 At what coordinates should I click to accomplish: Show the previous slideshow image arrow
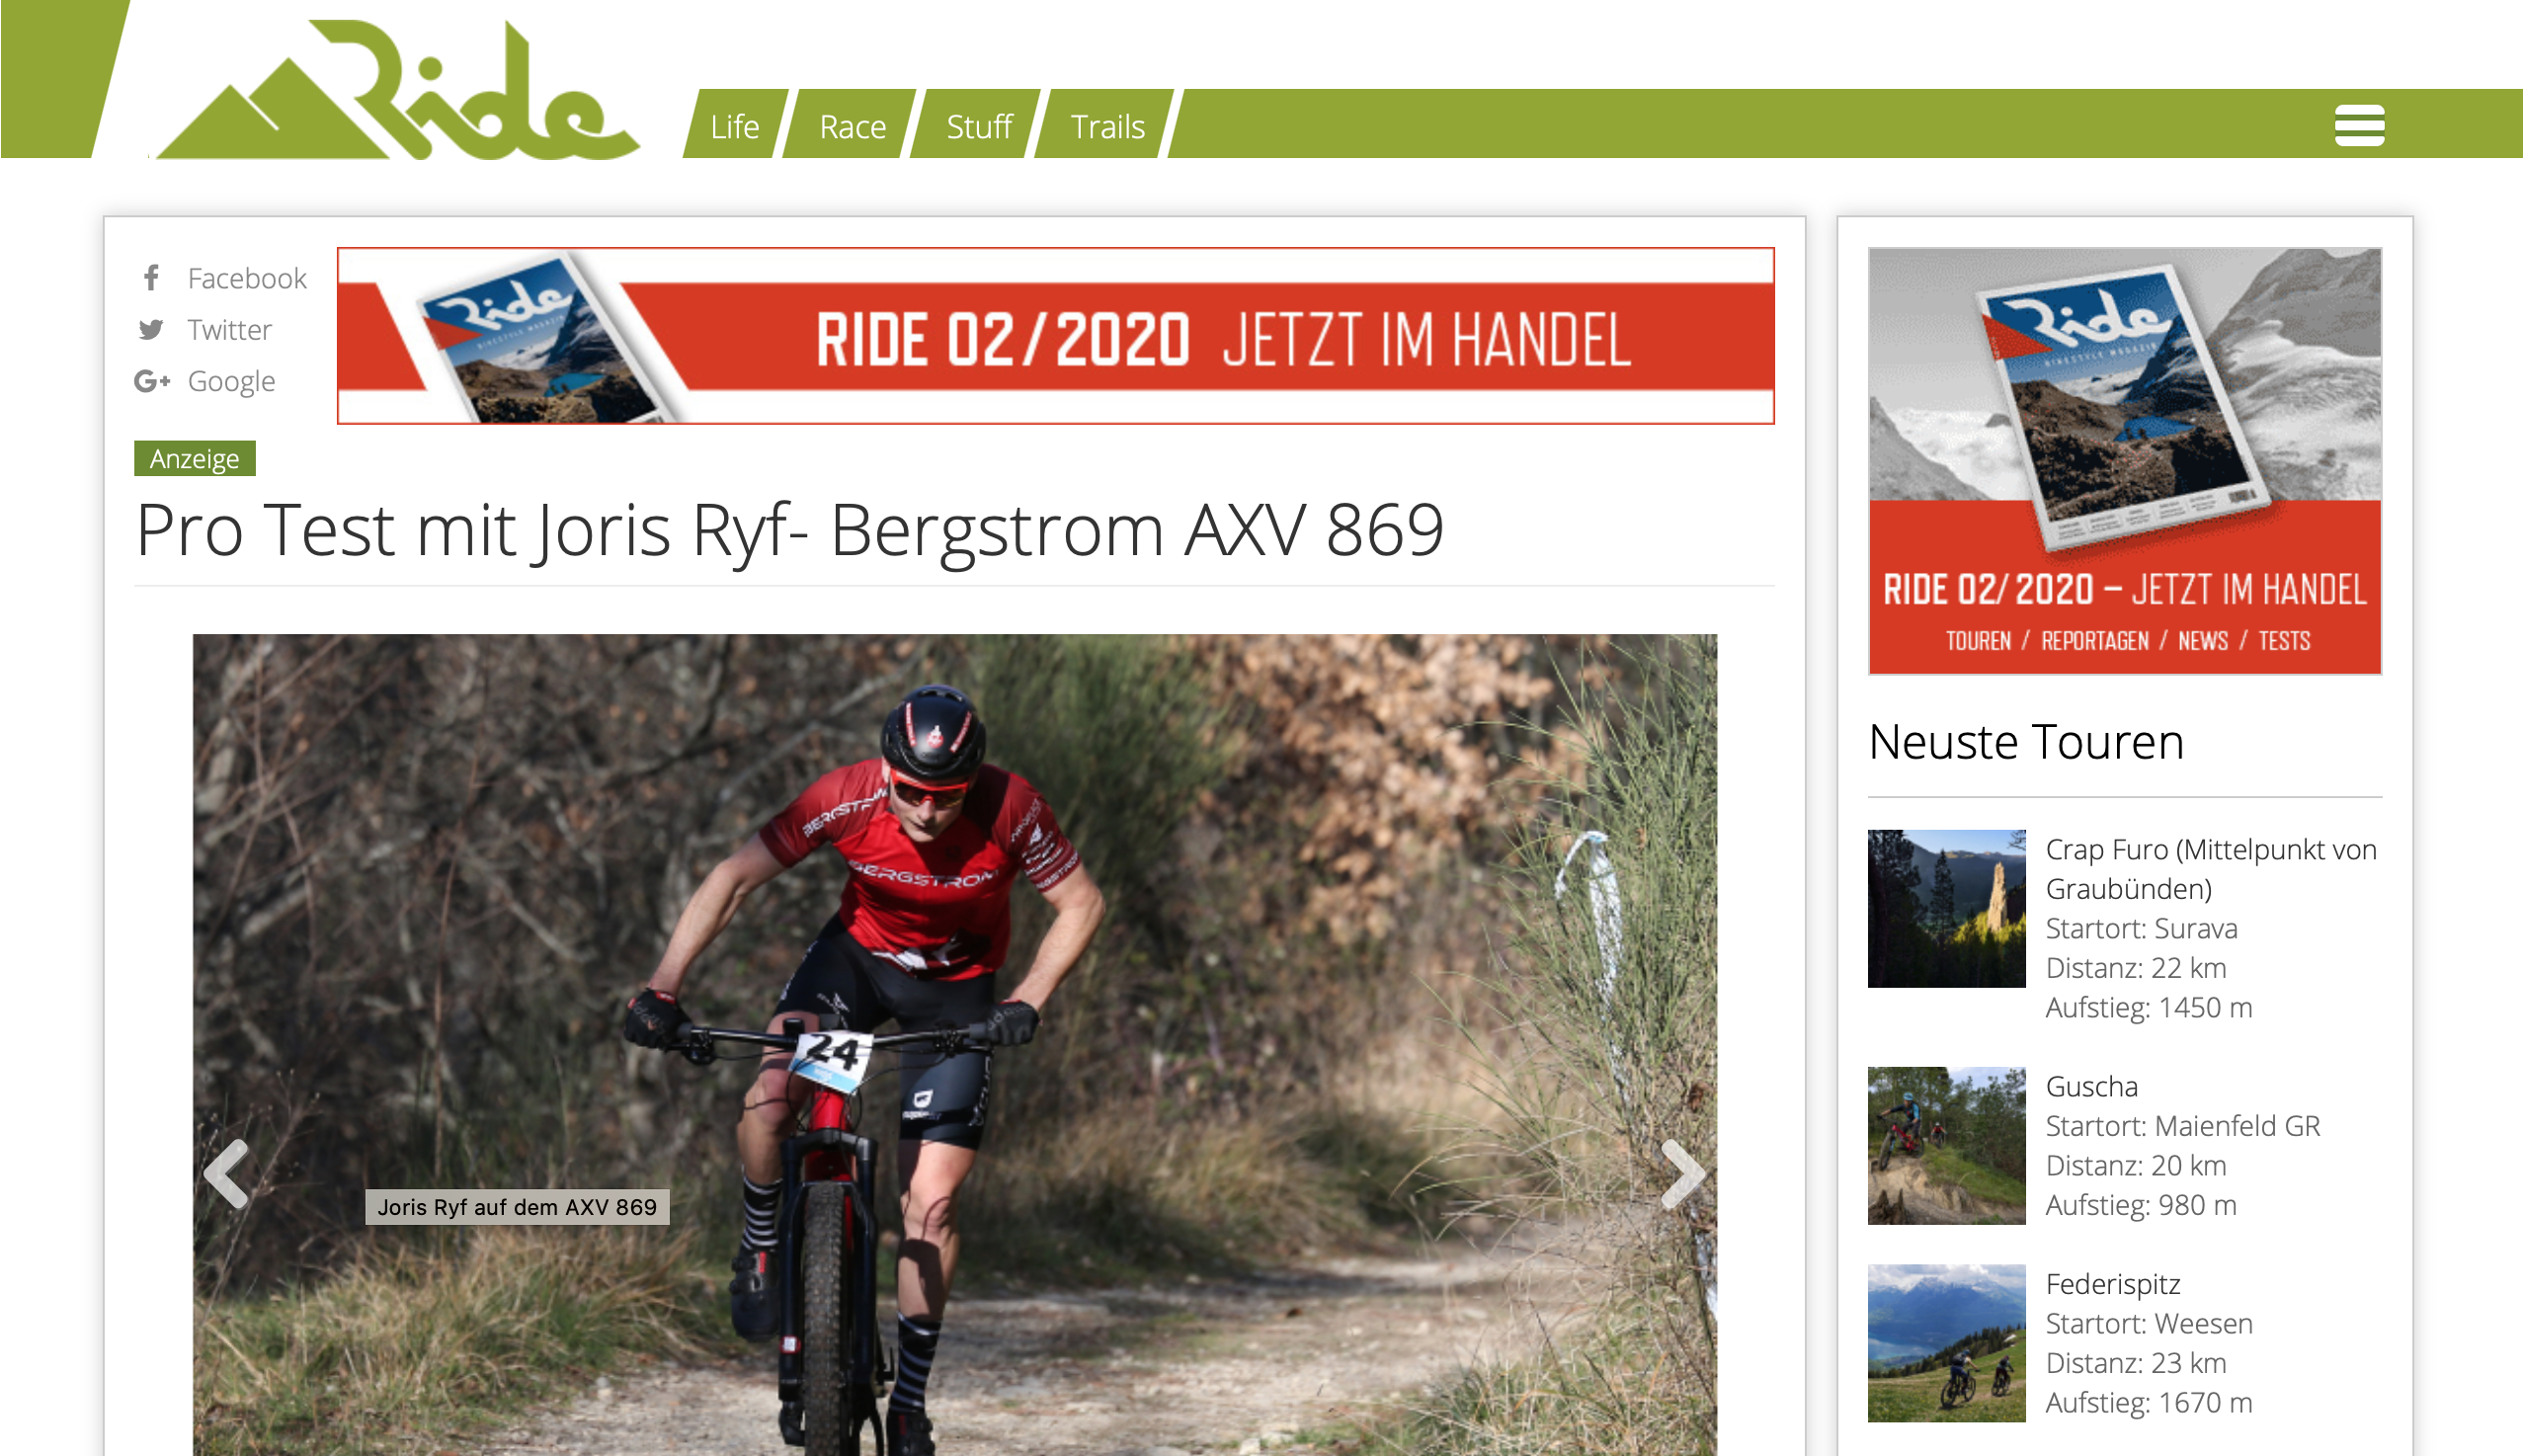226,1173
